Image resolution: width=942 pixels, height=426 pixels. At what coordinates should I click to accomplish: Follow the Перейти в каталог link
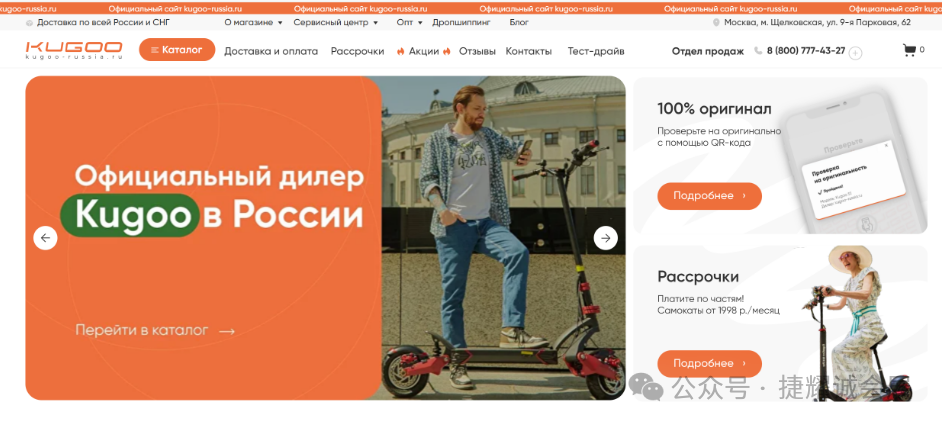155,330
